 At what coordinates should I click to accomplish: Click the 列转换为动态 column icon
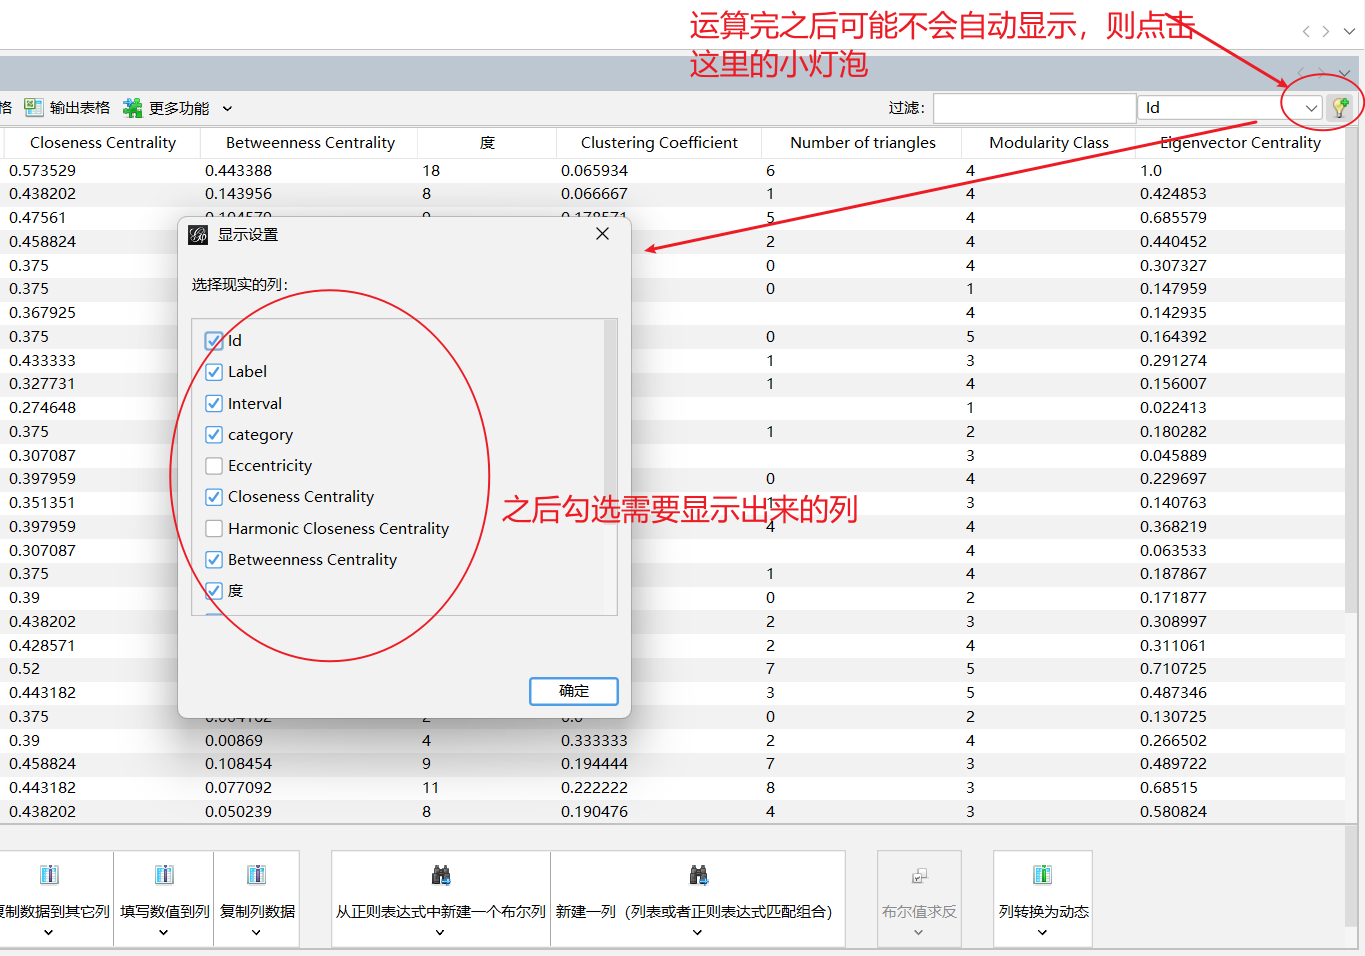pos(1042,875)
